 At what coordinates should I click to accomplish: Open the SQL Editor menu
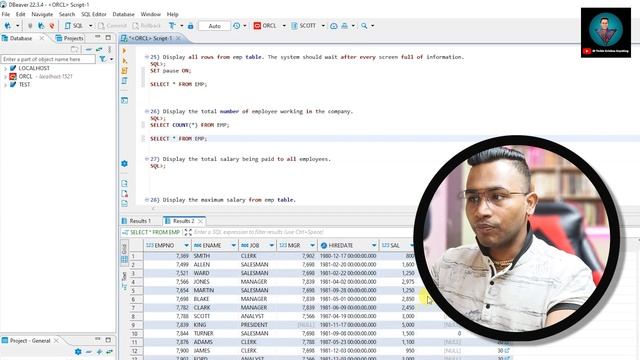pos(93,14)
